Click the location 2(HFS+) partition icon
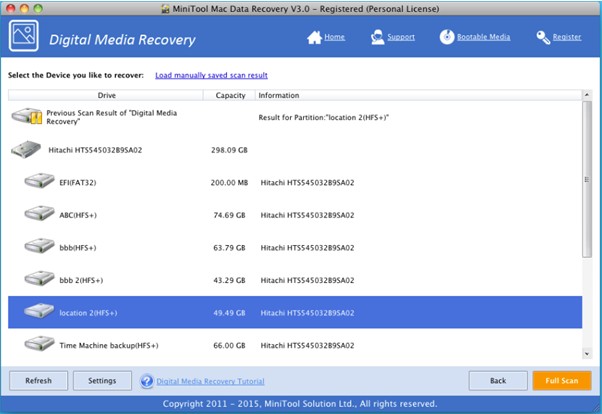602x414 pixels. [40, 311]
